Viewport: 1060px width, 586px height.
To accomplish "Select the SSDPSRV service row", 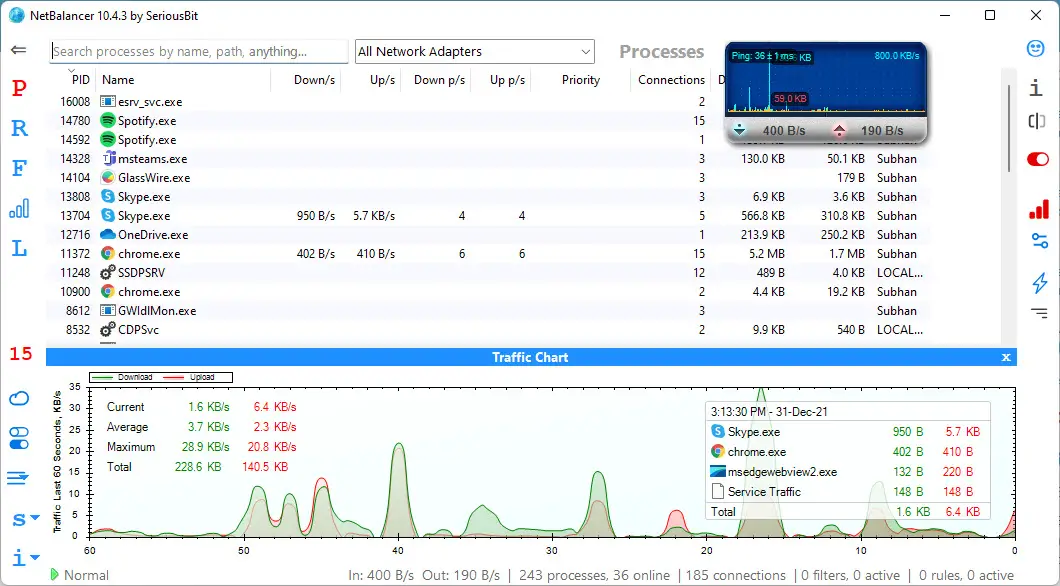I will pyautogui.click(x=490, y=272).
